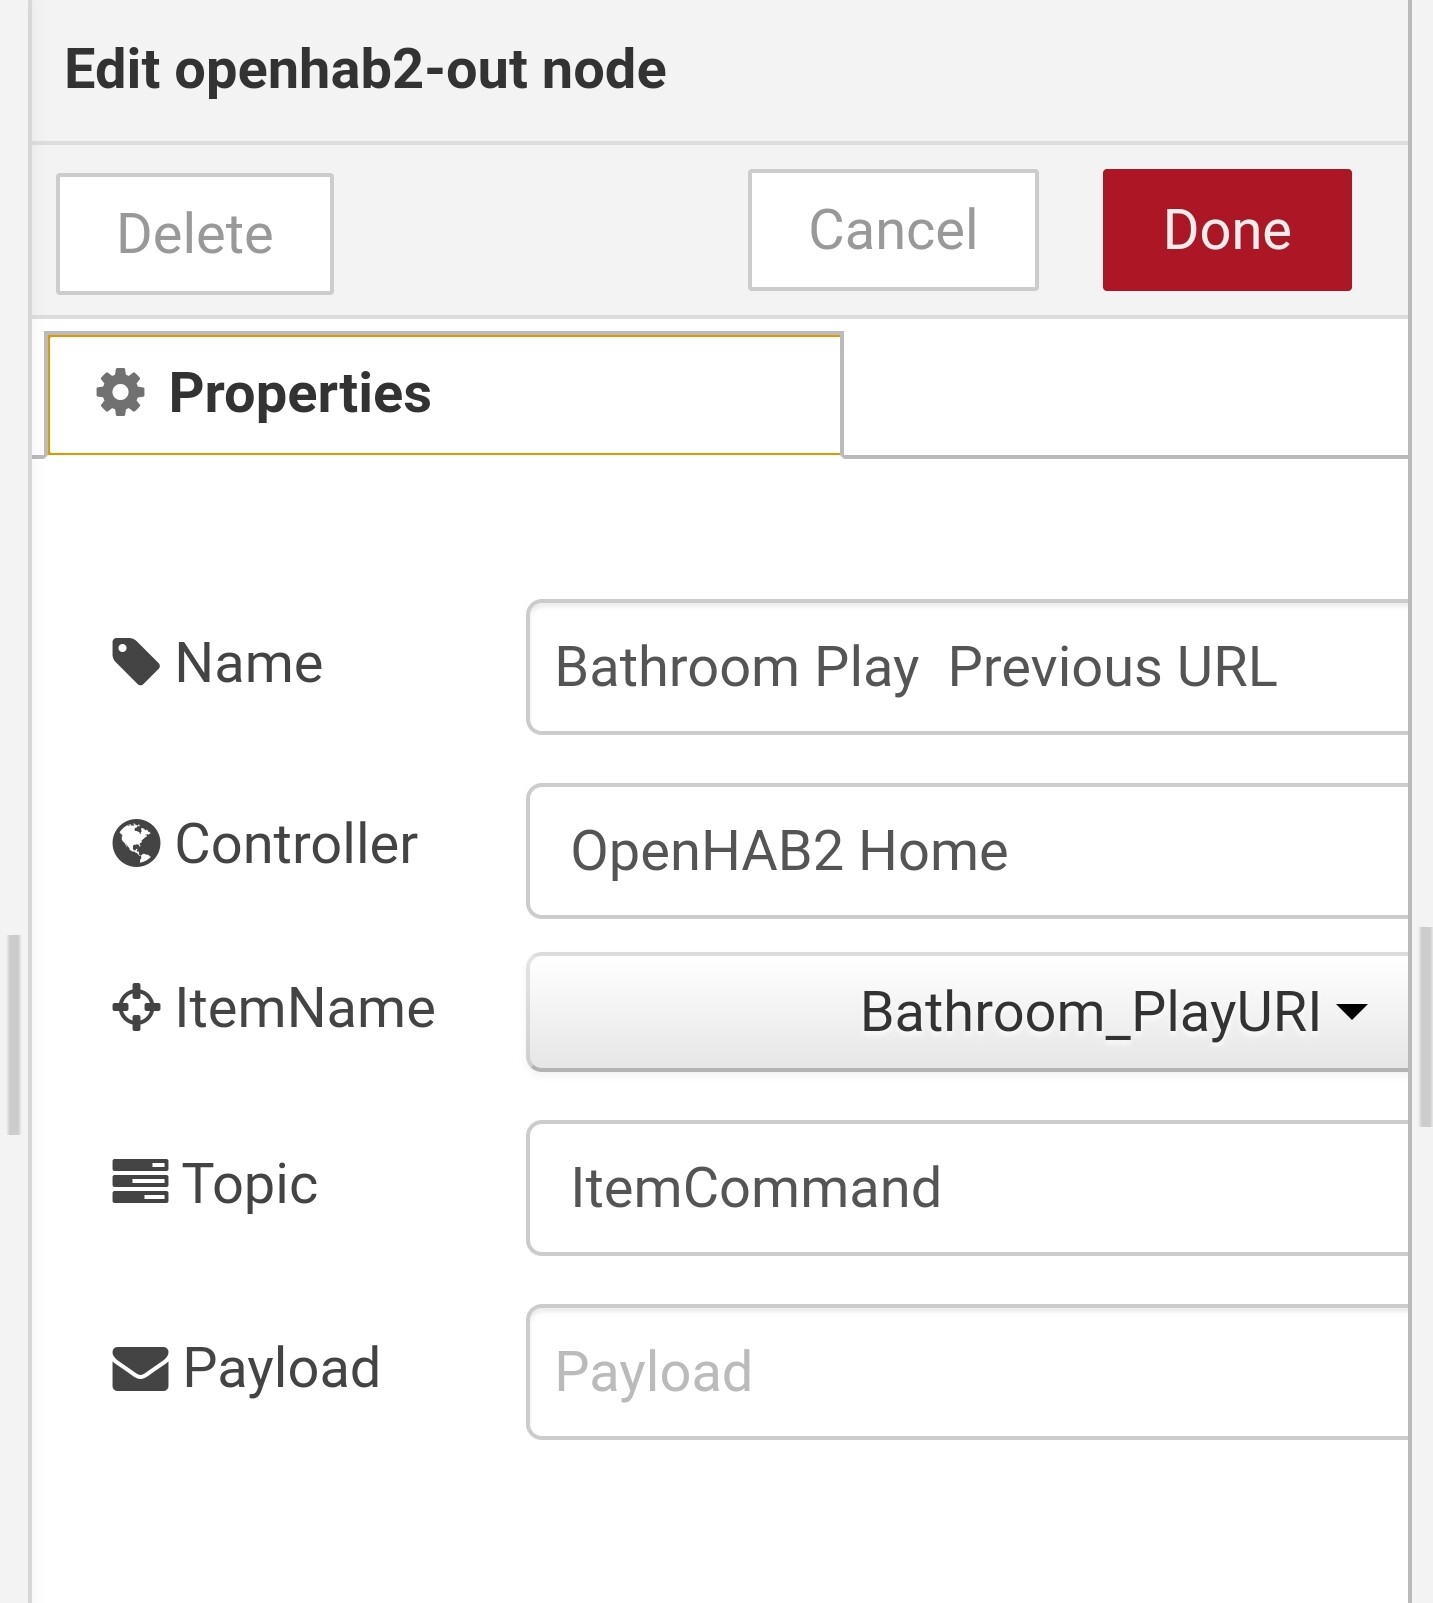1433x1603 pixels.
Task: Click the left-edge panel resize handle
Action: (x=13, y=1034)
